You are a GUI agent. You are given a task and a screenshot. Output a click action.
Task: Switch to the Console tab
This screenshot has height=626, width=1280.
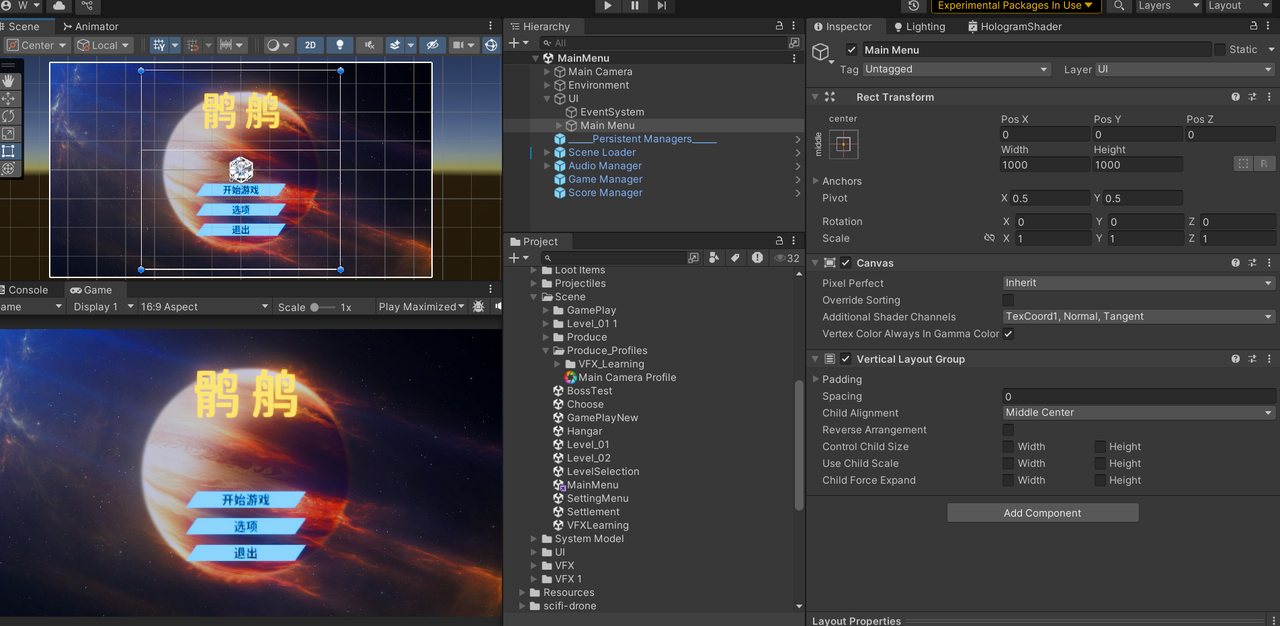(x=28, y=290)
